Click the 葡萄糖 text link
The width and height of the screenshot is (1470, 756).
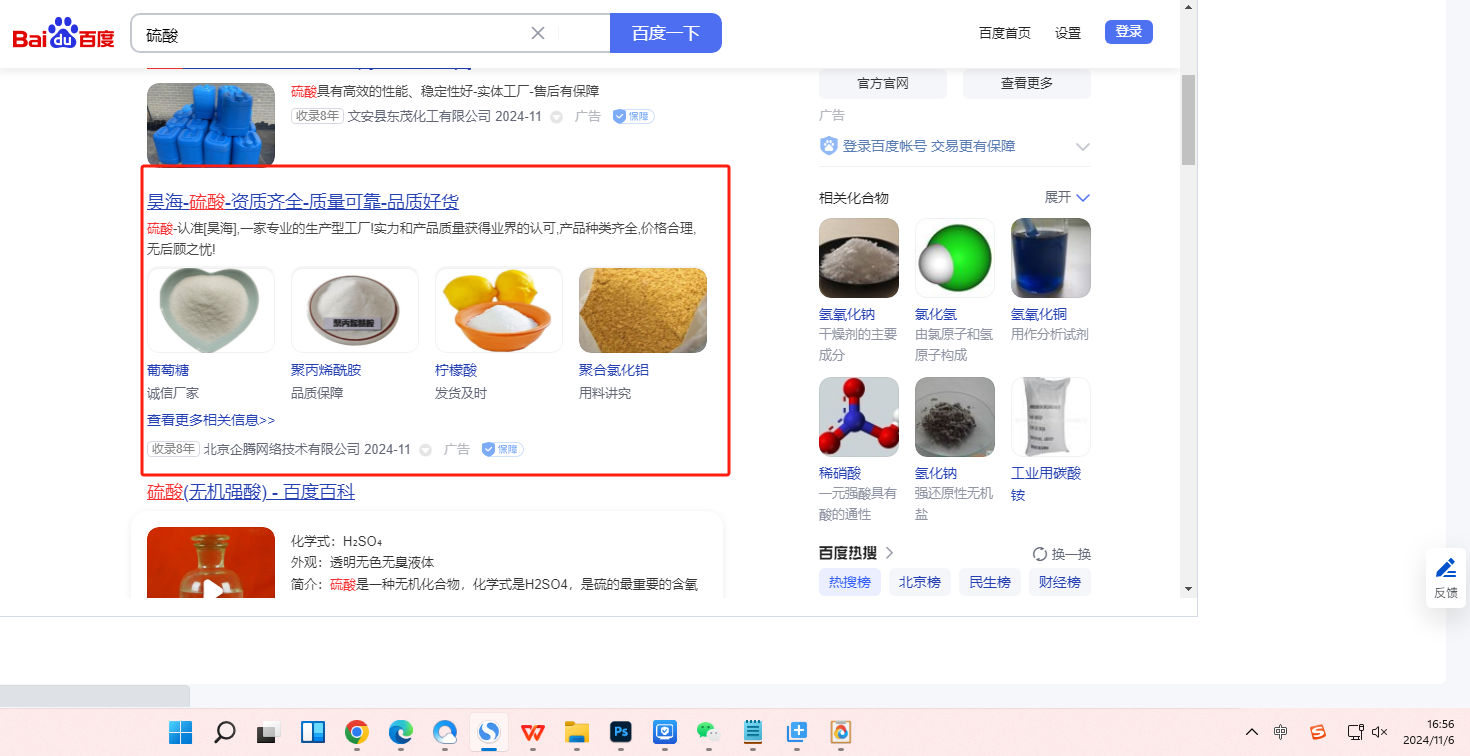(168, 370)
